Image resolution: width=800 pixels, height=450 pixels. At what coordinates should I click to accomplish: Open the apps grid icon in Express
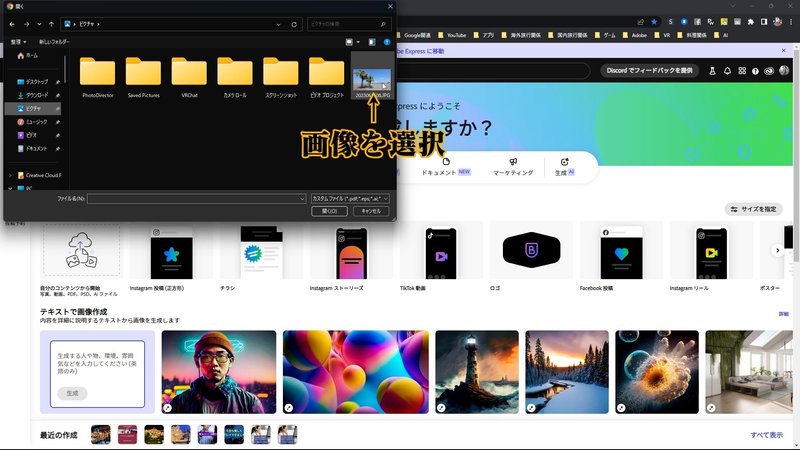point(742,71)
